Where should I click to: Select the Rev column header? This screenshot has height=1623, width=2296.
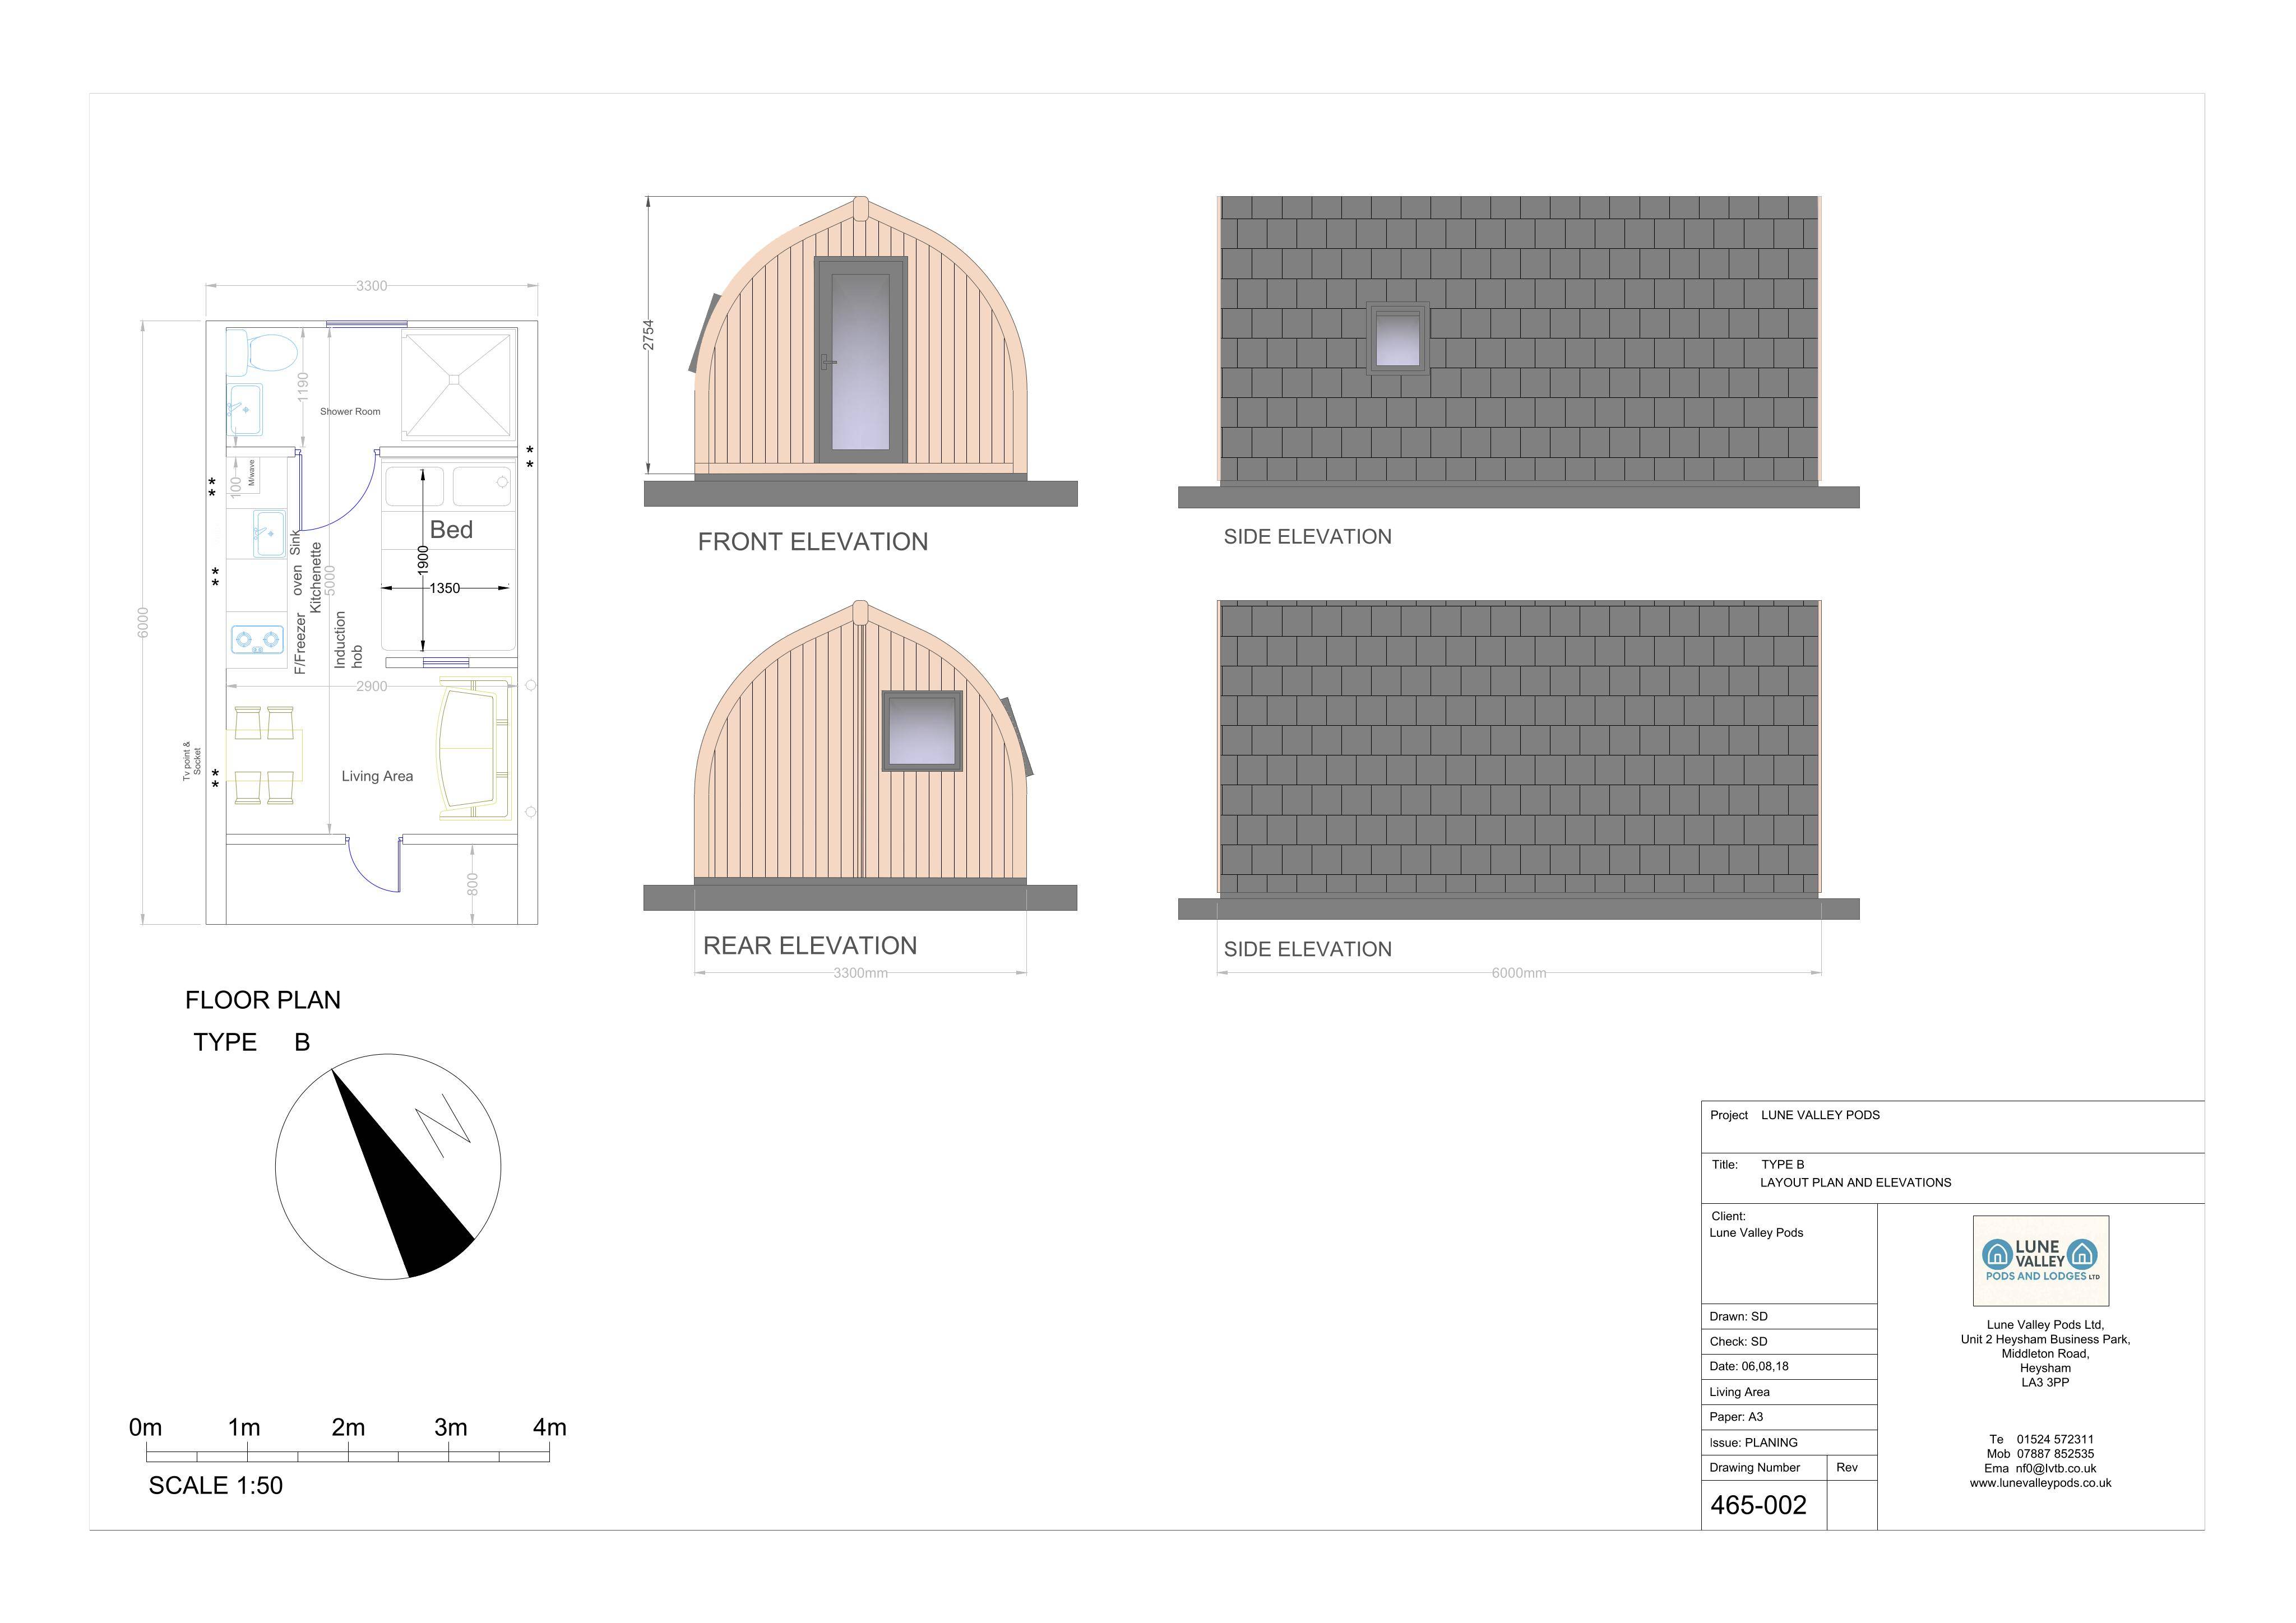pyautogui.click(x=1852, y=1468)
